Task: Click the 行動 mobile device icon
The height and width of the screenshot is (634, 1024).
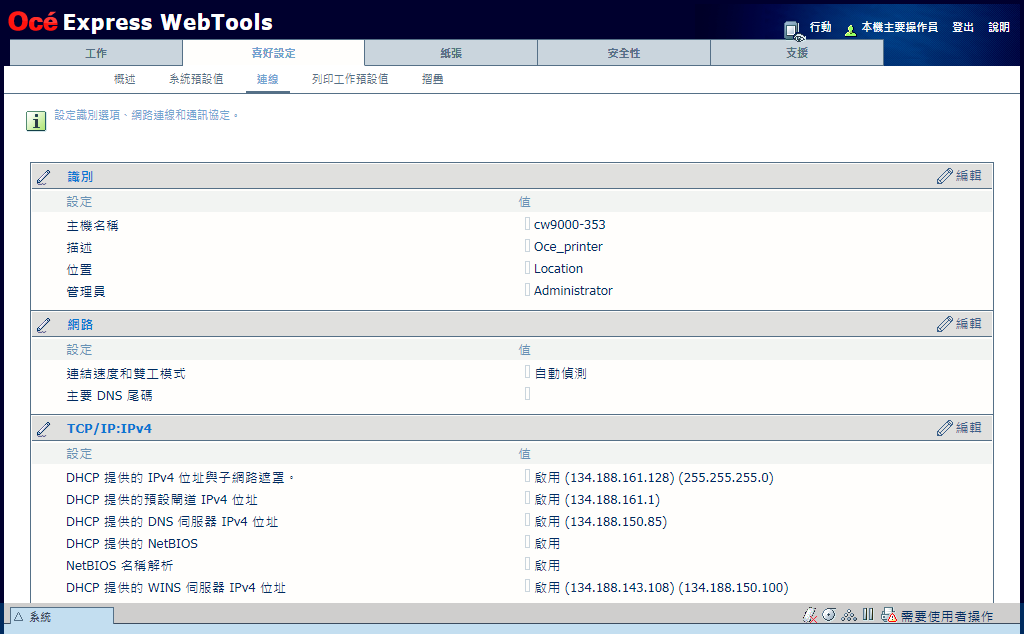Action: point(793,31)
